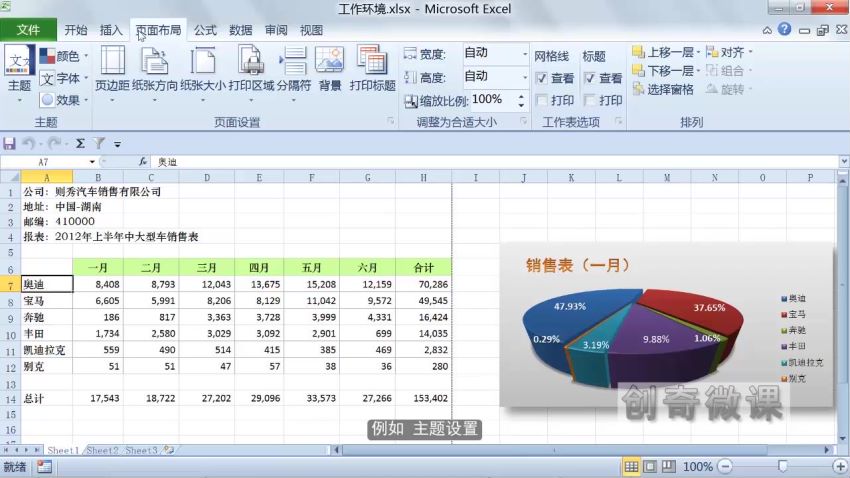Click zoom out minus button
The height and width of the screenshot is (478, 850).
(x=725, y=466)
